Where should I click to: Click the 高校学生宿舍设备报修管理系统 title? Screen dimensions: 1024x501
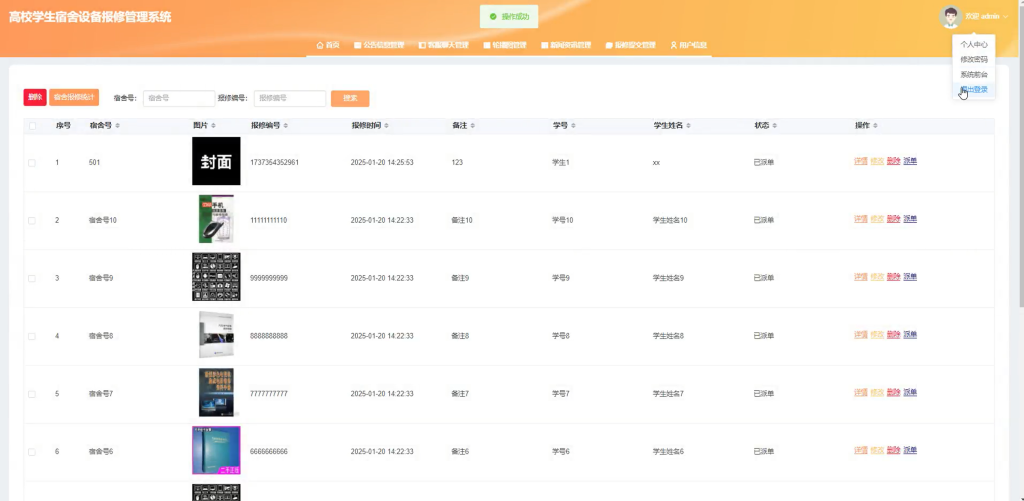pyautogui.click(x=90, y=17)
